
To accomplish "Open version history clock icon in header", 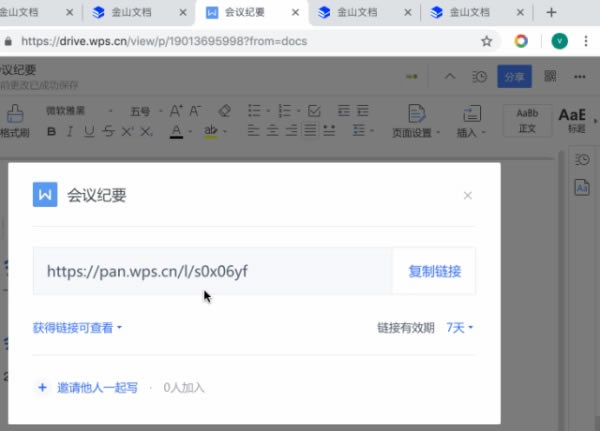I will 479,77.
